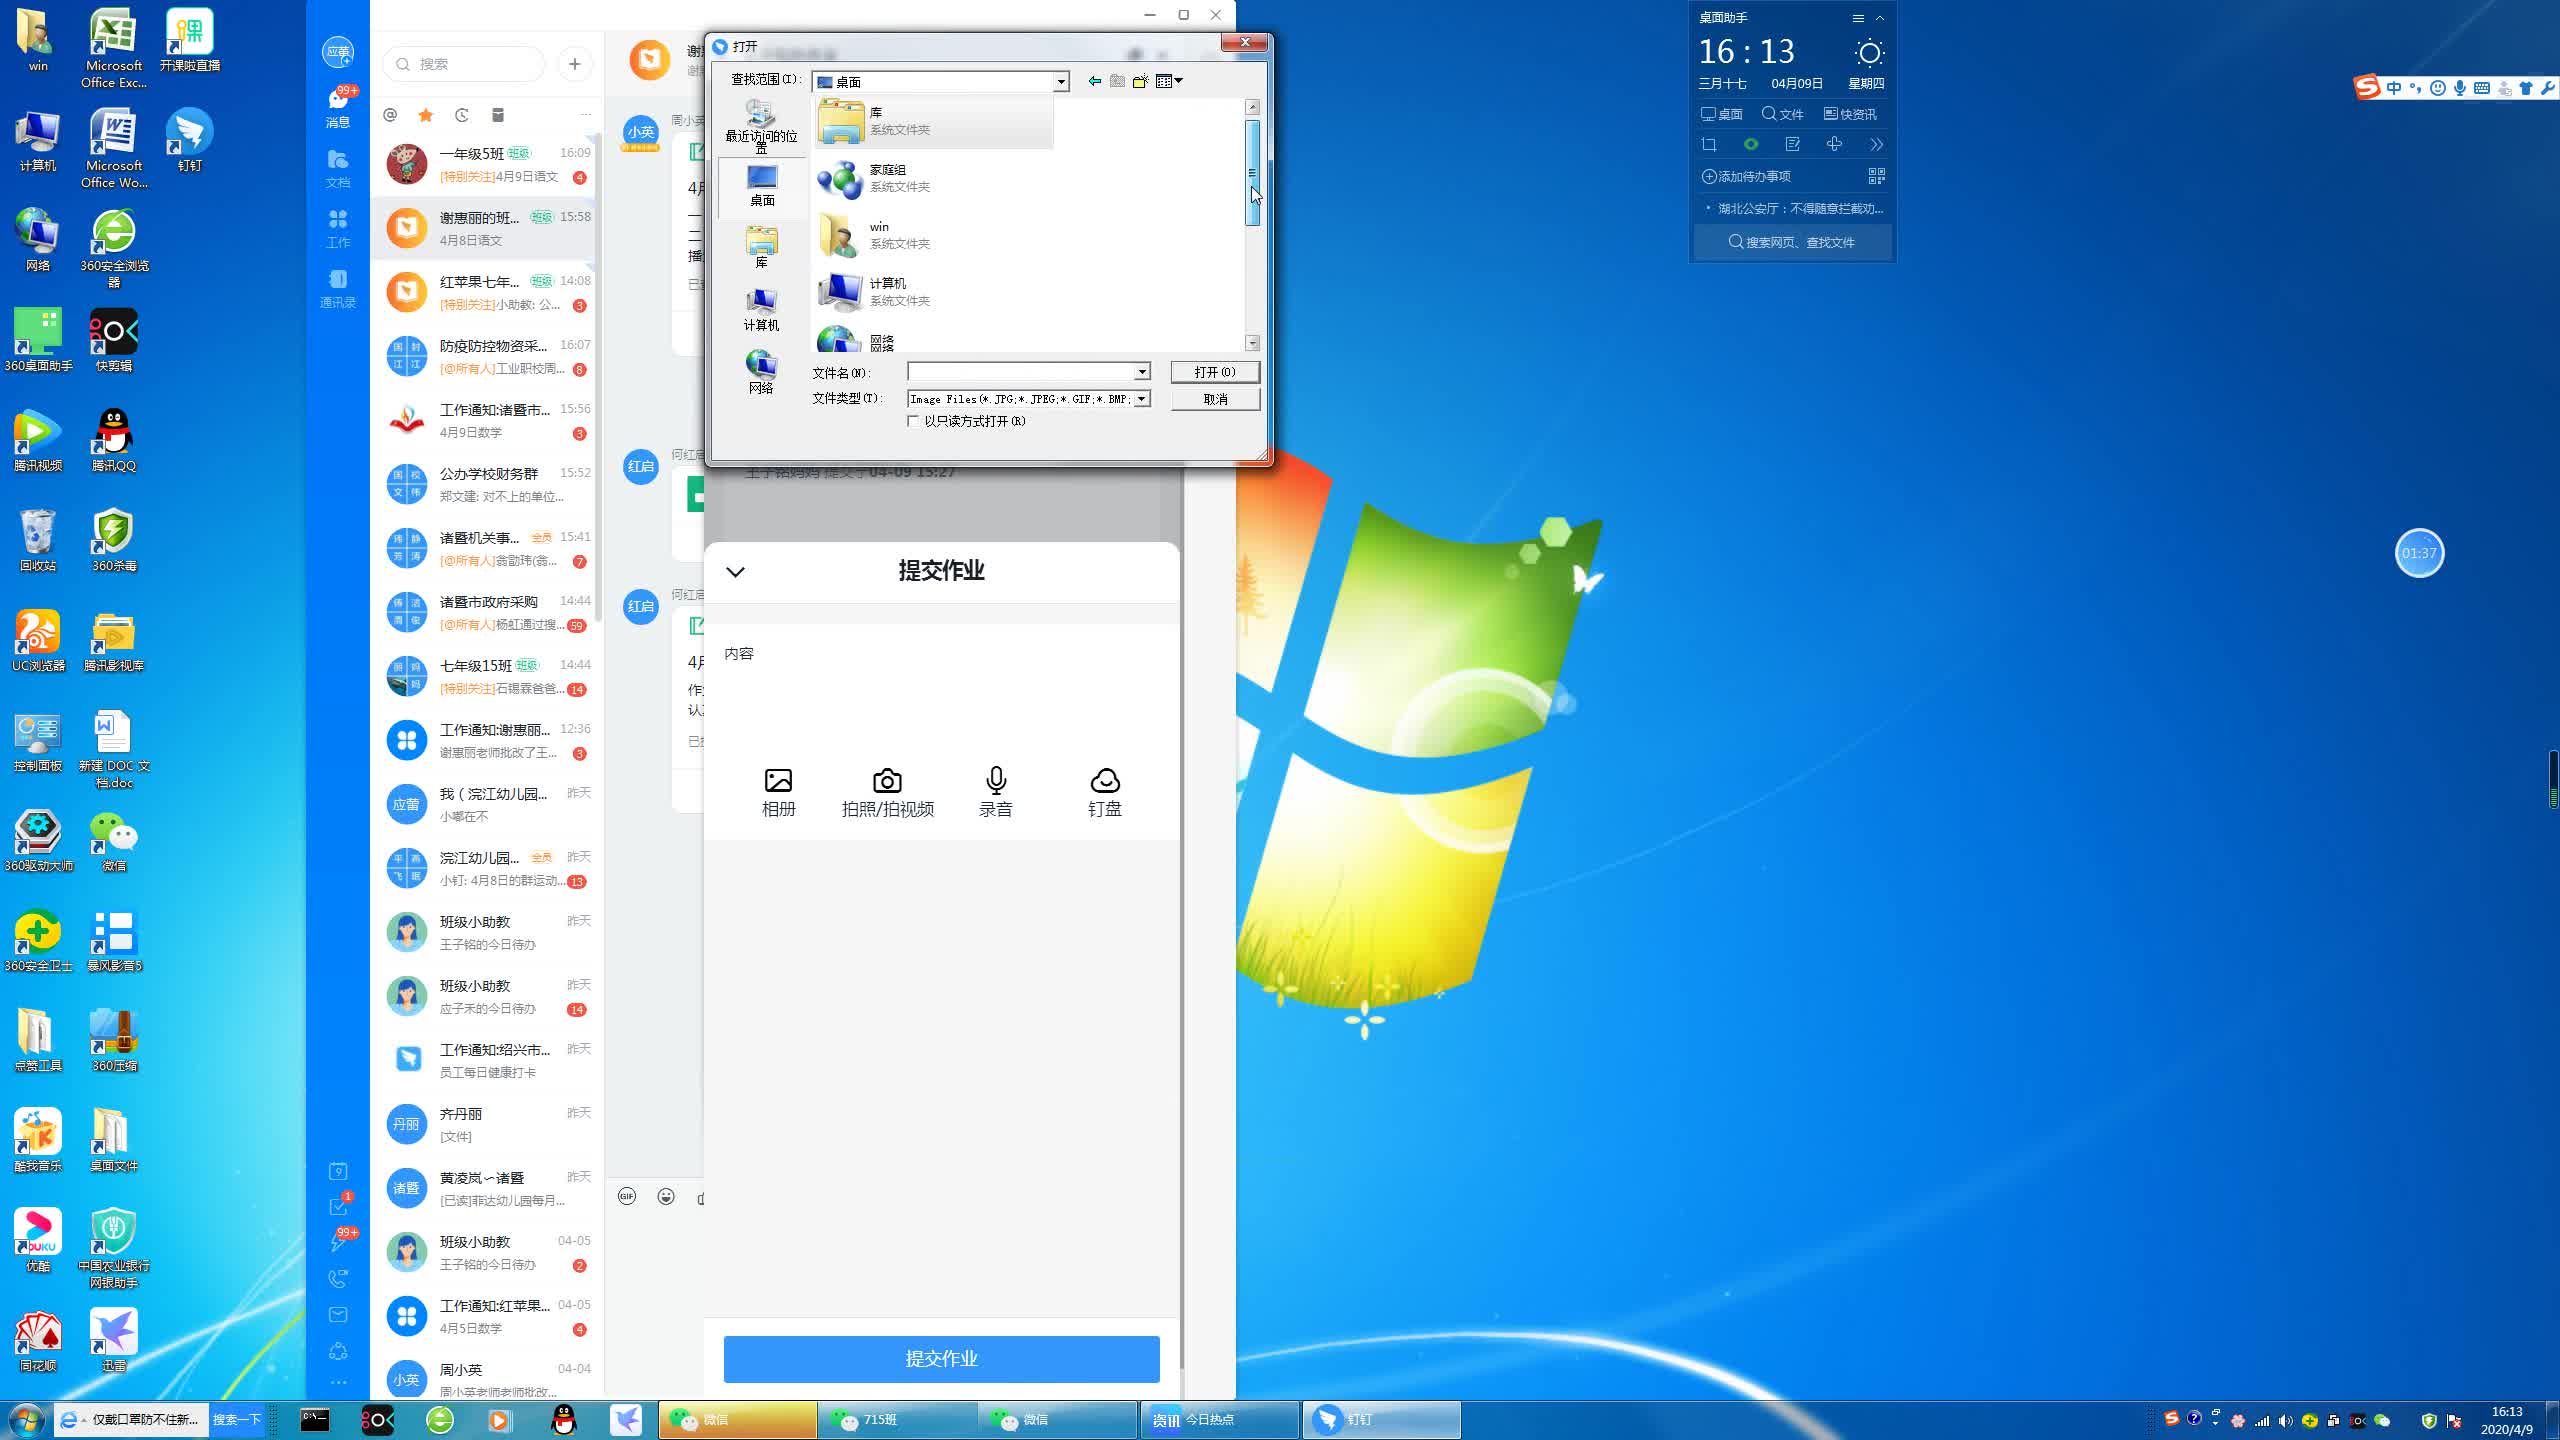
Task: Open the 工作 tab in DingTalk sidebar
Action: tap(338, 229)
